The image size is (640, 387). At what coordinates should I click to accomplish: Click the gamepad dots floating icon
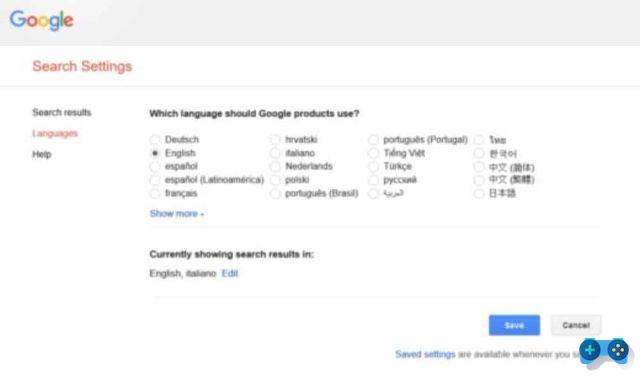pyautogui.click(x=618, y=350)
